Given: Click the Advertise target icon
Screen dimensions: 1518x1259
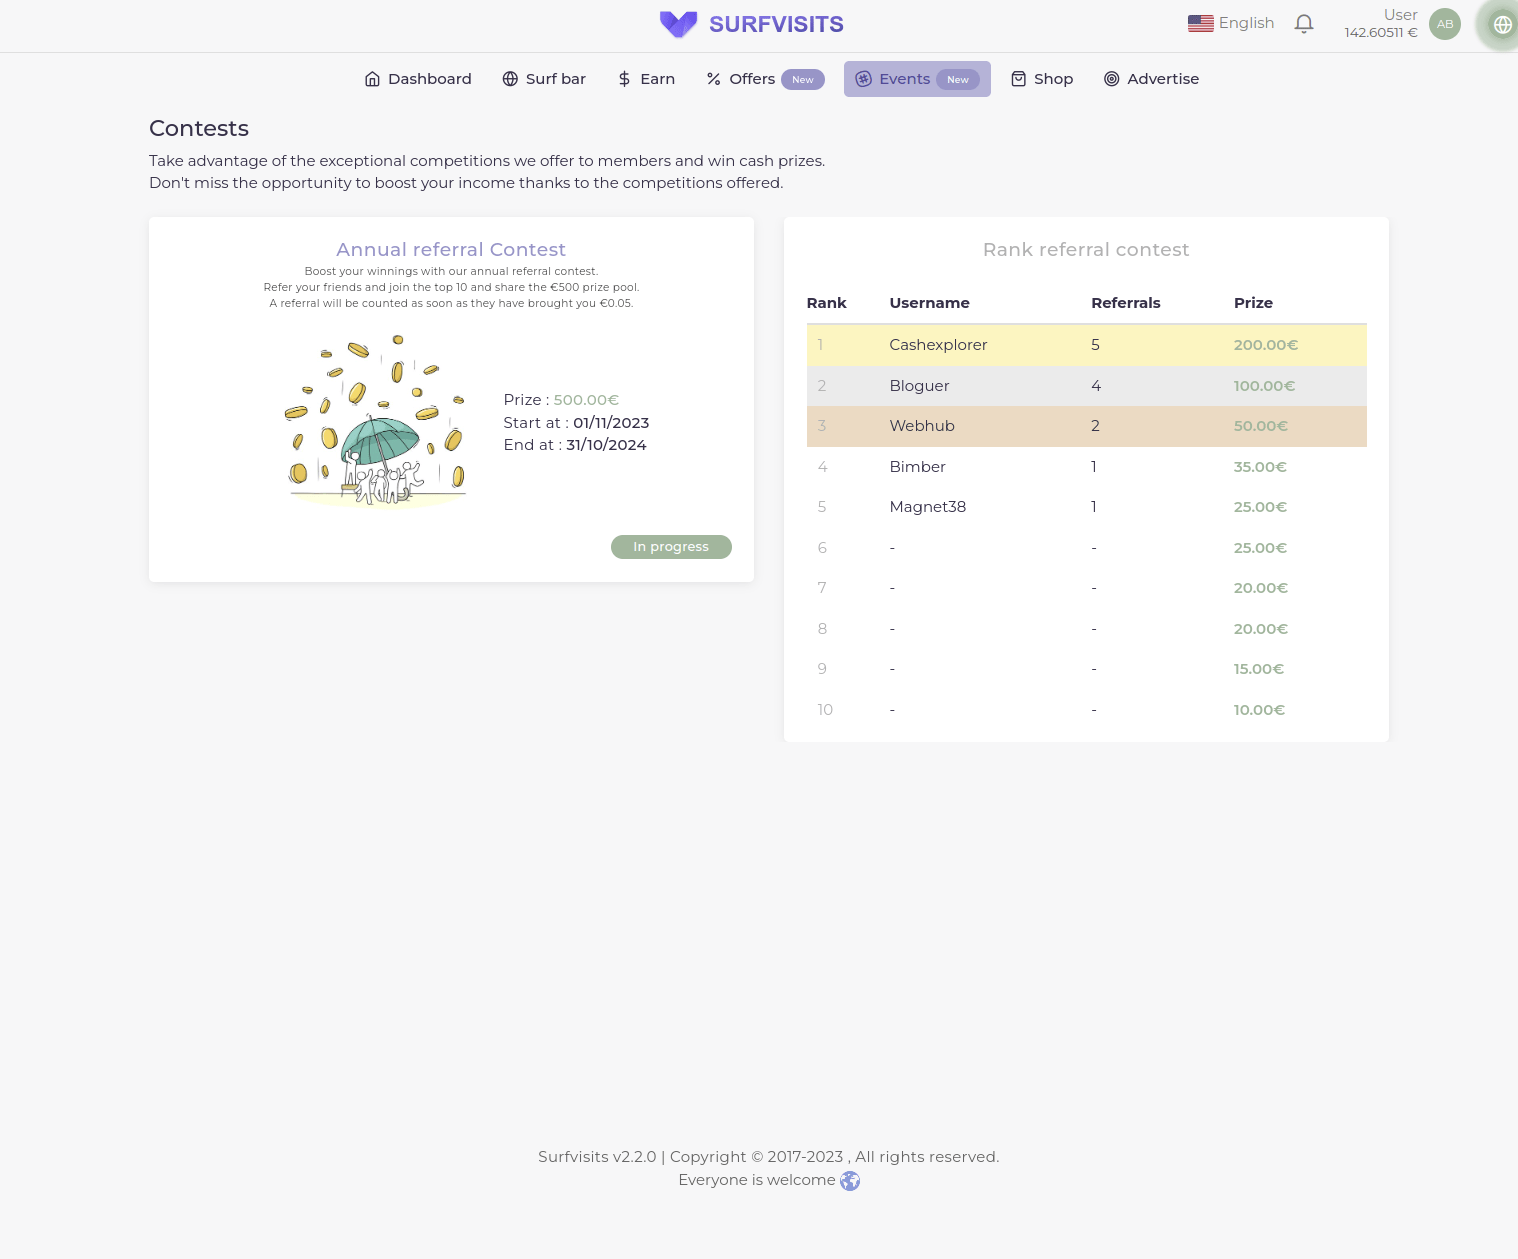Looking at the screenshot, I should tap(1111, 79).
